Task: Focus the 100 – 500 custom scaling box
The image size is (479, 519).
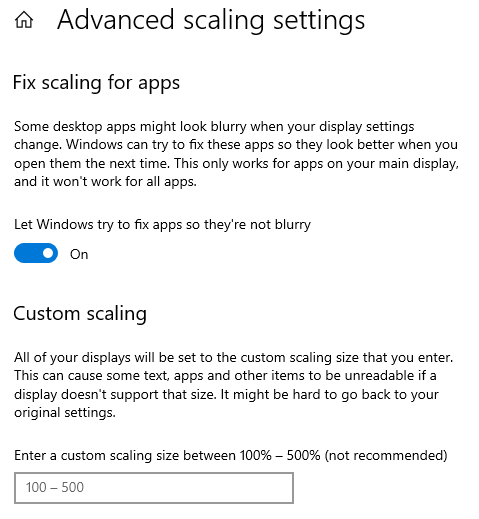Action: [x=154, y=488]
